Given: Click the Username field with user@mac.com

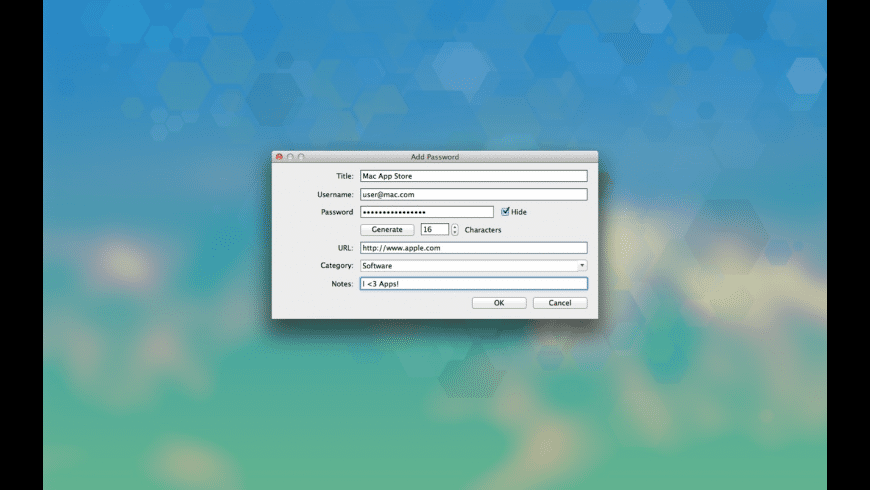Looking at the screenshot, I should tap(473, 194).
